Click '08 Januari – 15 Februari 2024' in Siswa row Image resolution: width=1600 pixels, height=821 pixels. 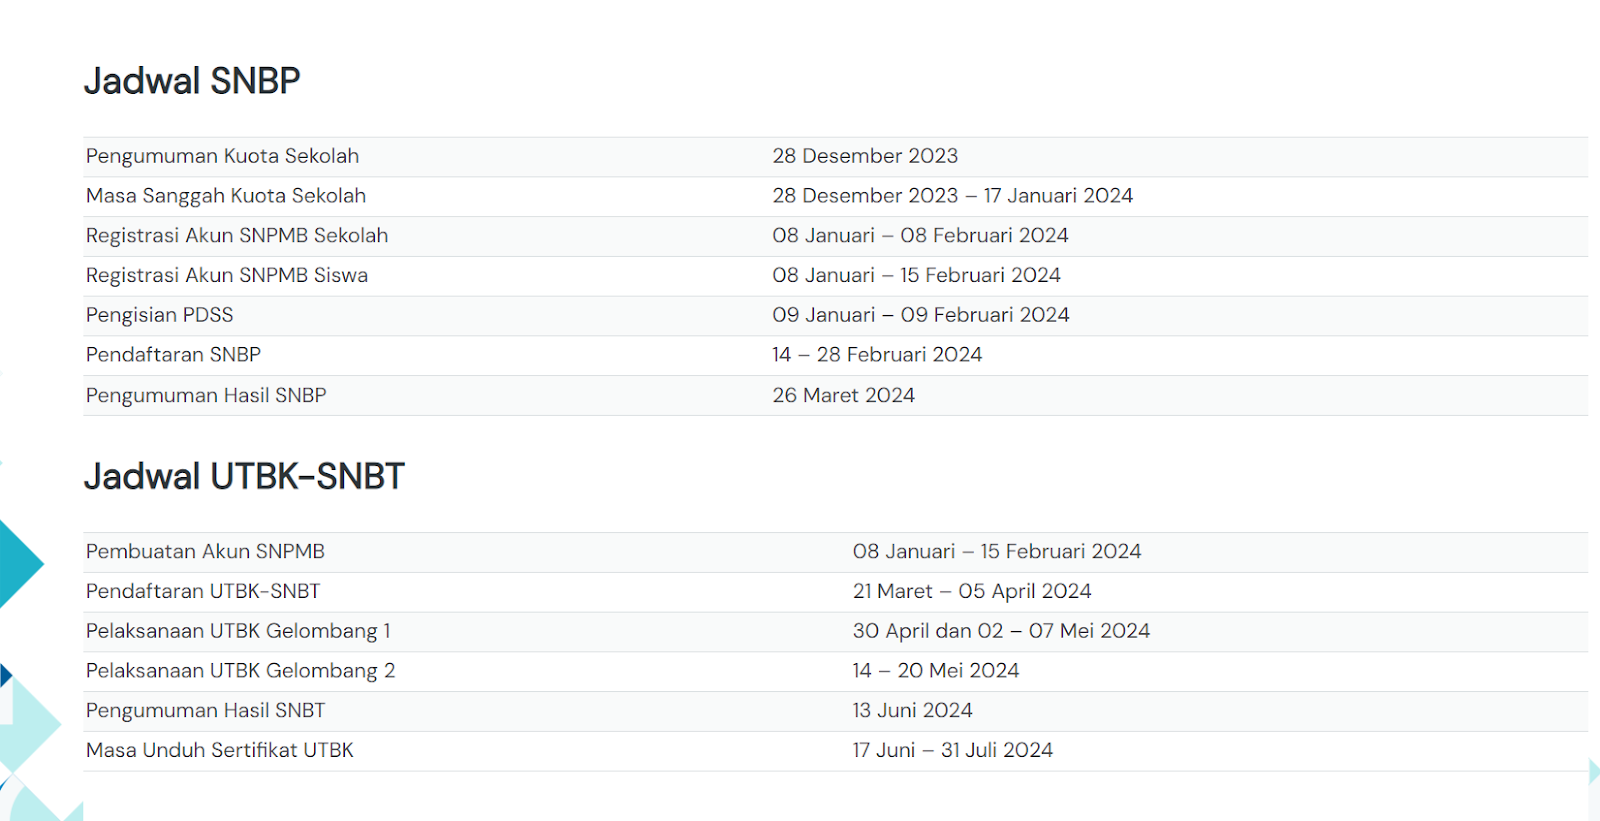coord(916,275)
